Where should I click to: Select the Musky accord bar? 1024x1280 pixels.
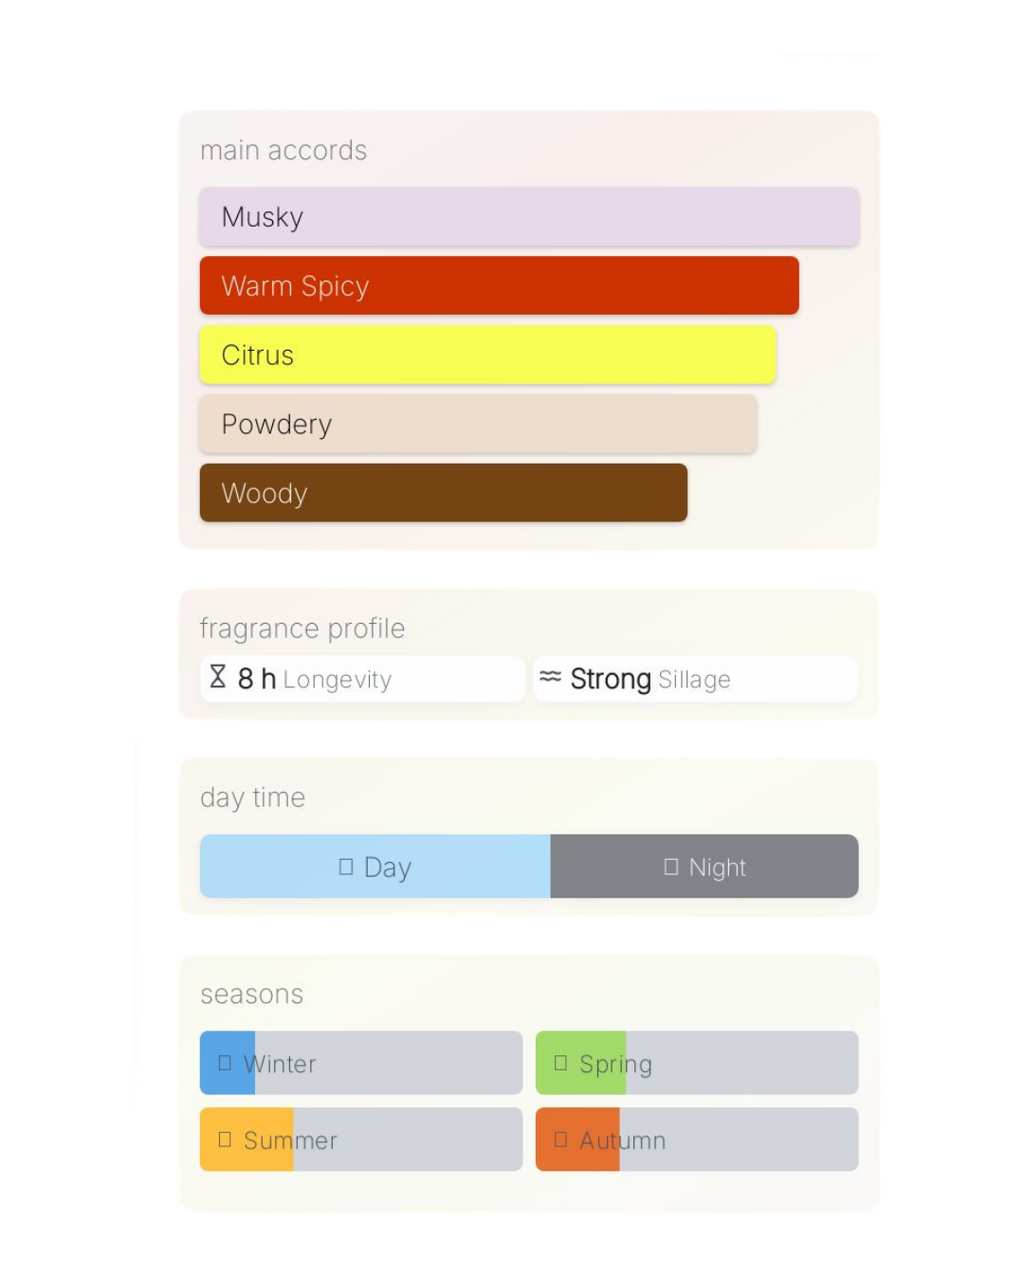(x=529, y=217)
